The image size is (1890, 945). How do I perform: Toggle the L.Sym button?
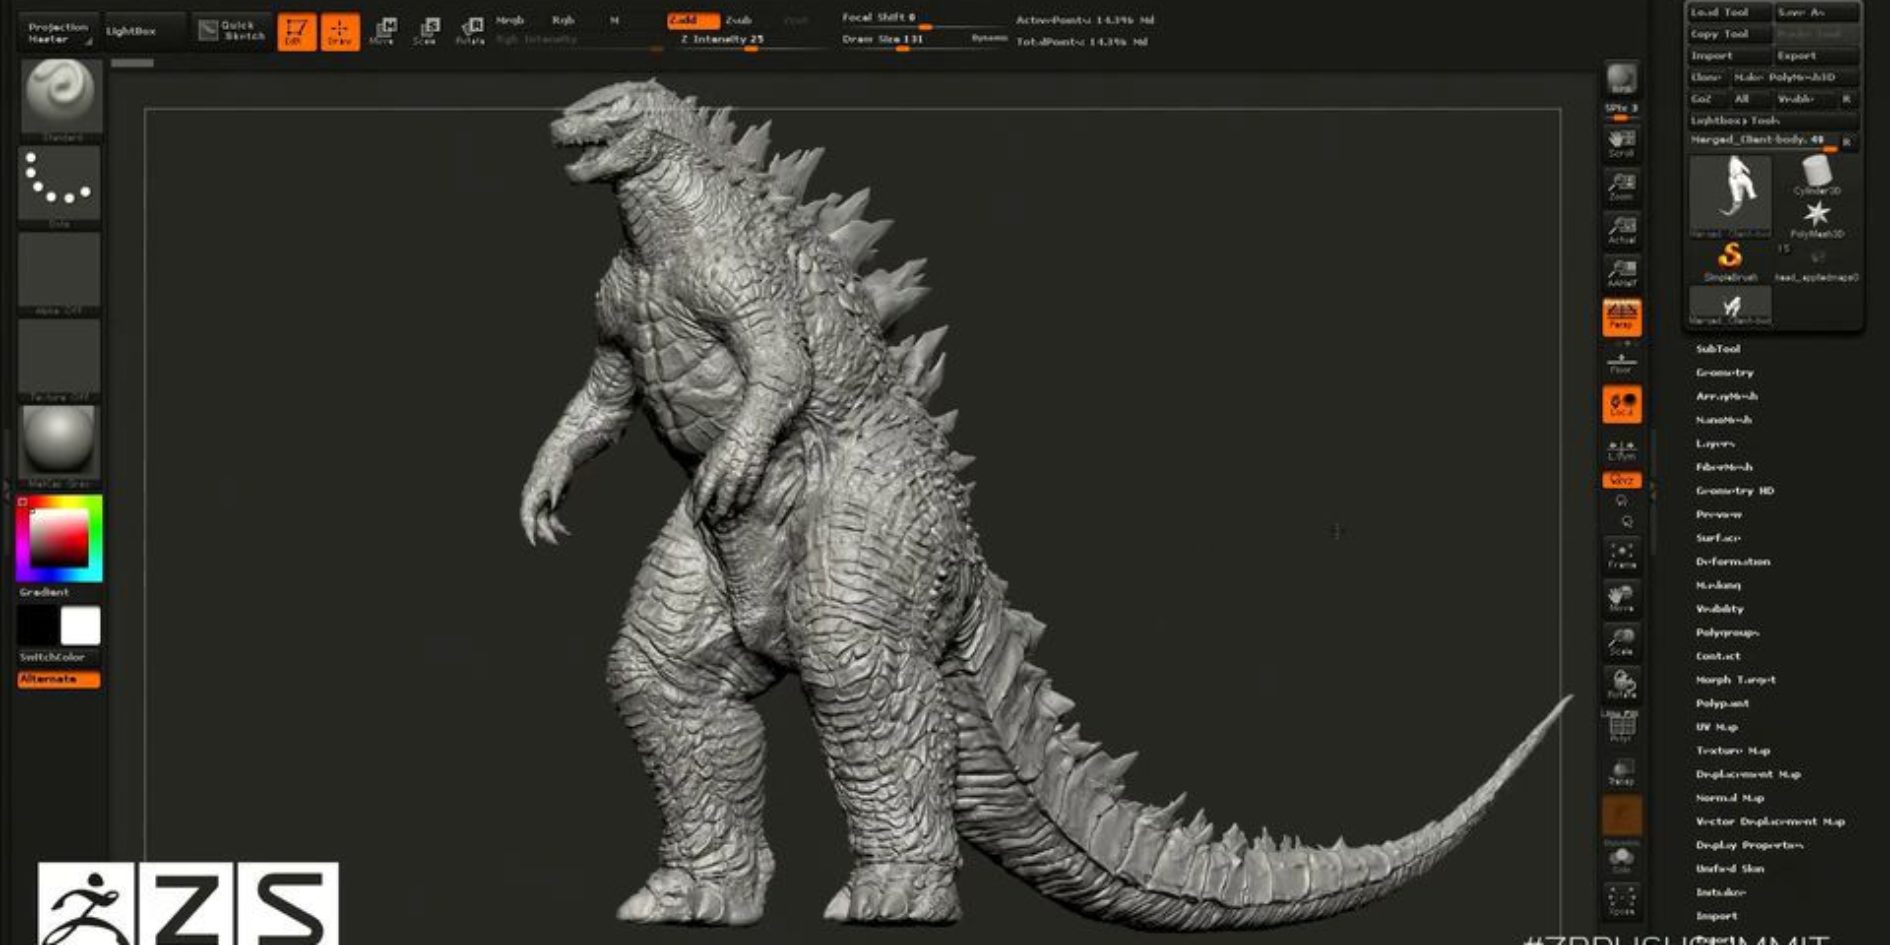click(x=1621, y=449)
